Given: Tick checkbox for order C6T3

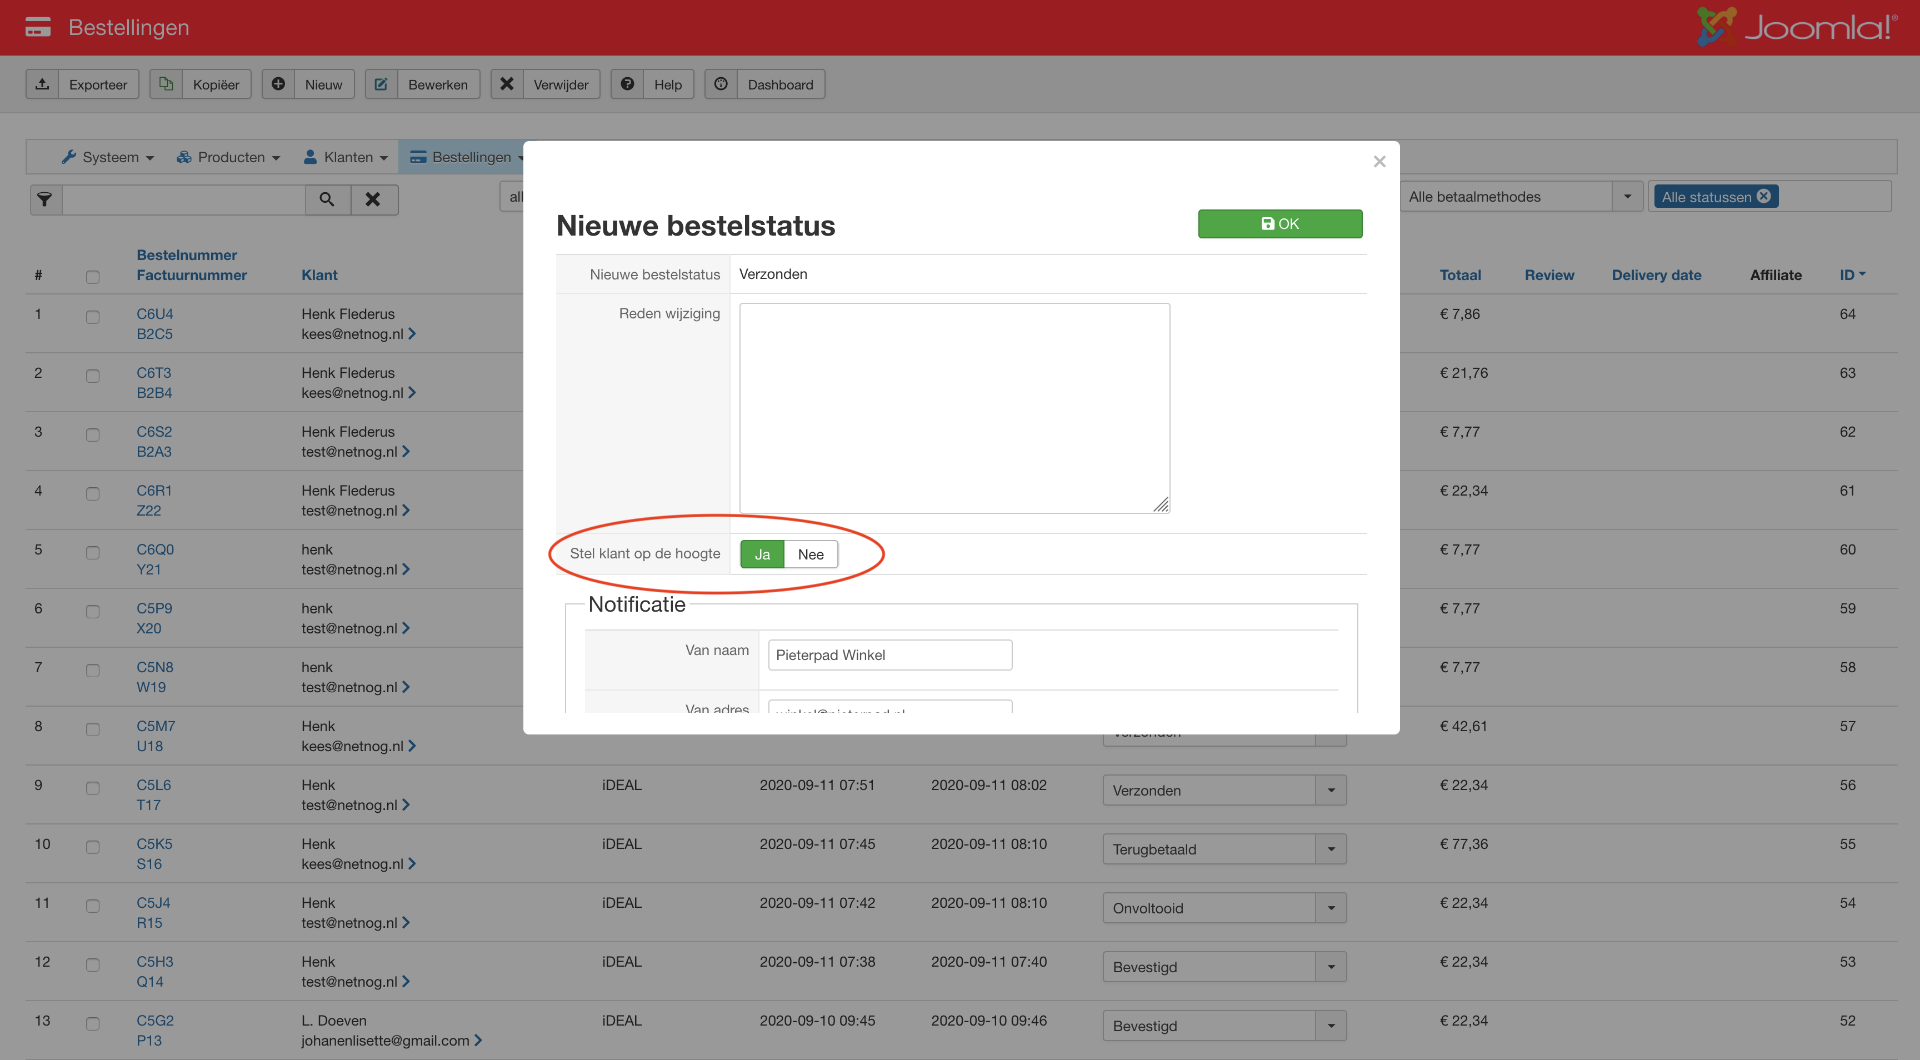Looking at the screenshot, I should (x=93, y=376).
